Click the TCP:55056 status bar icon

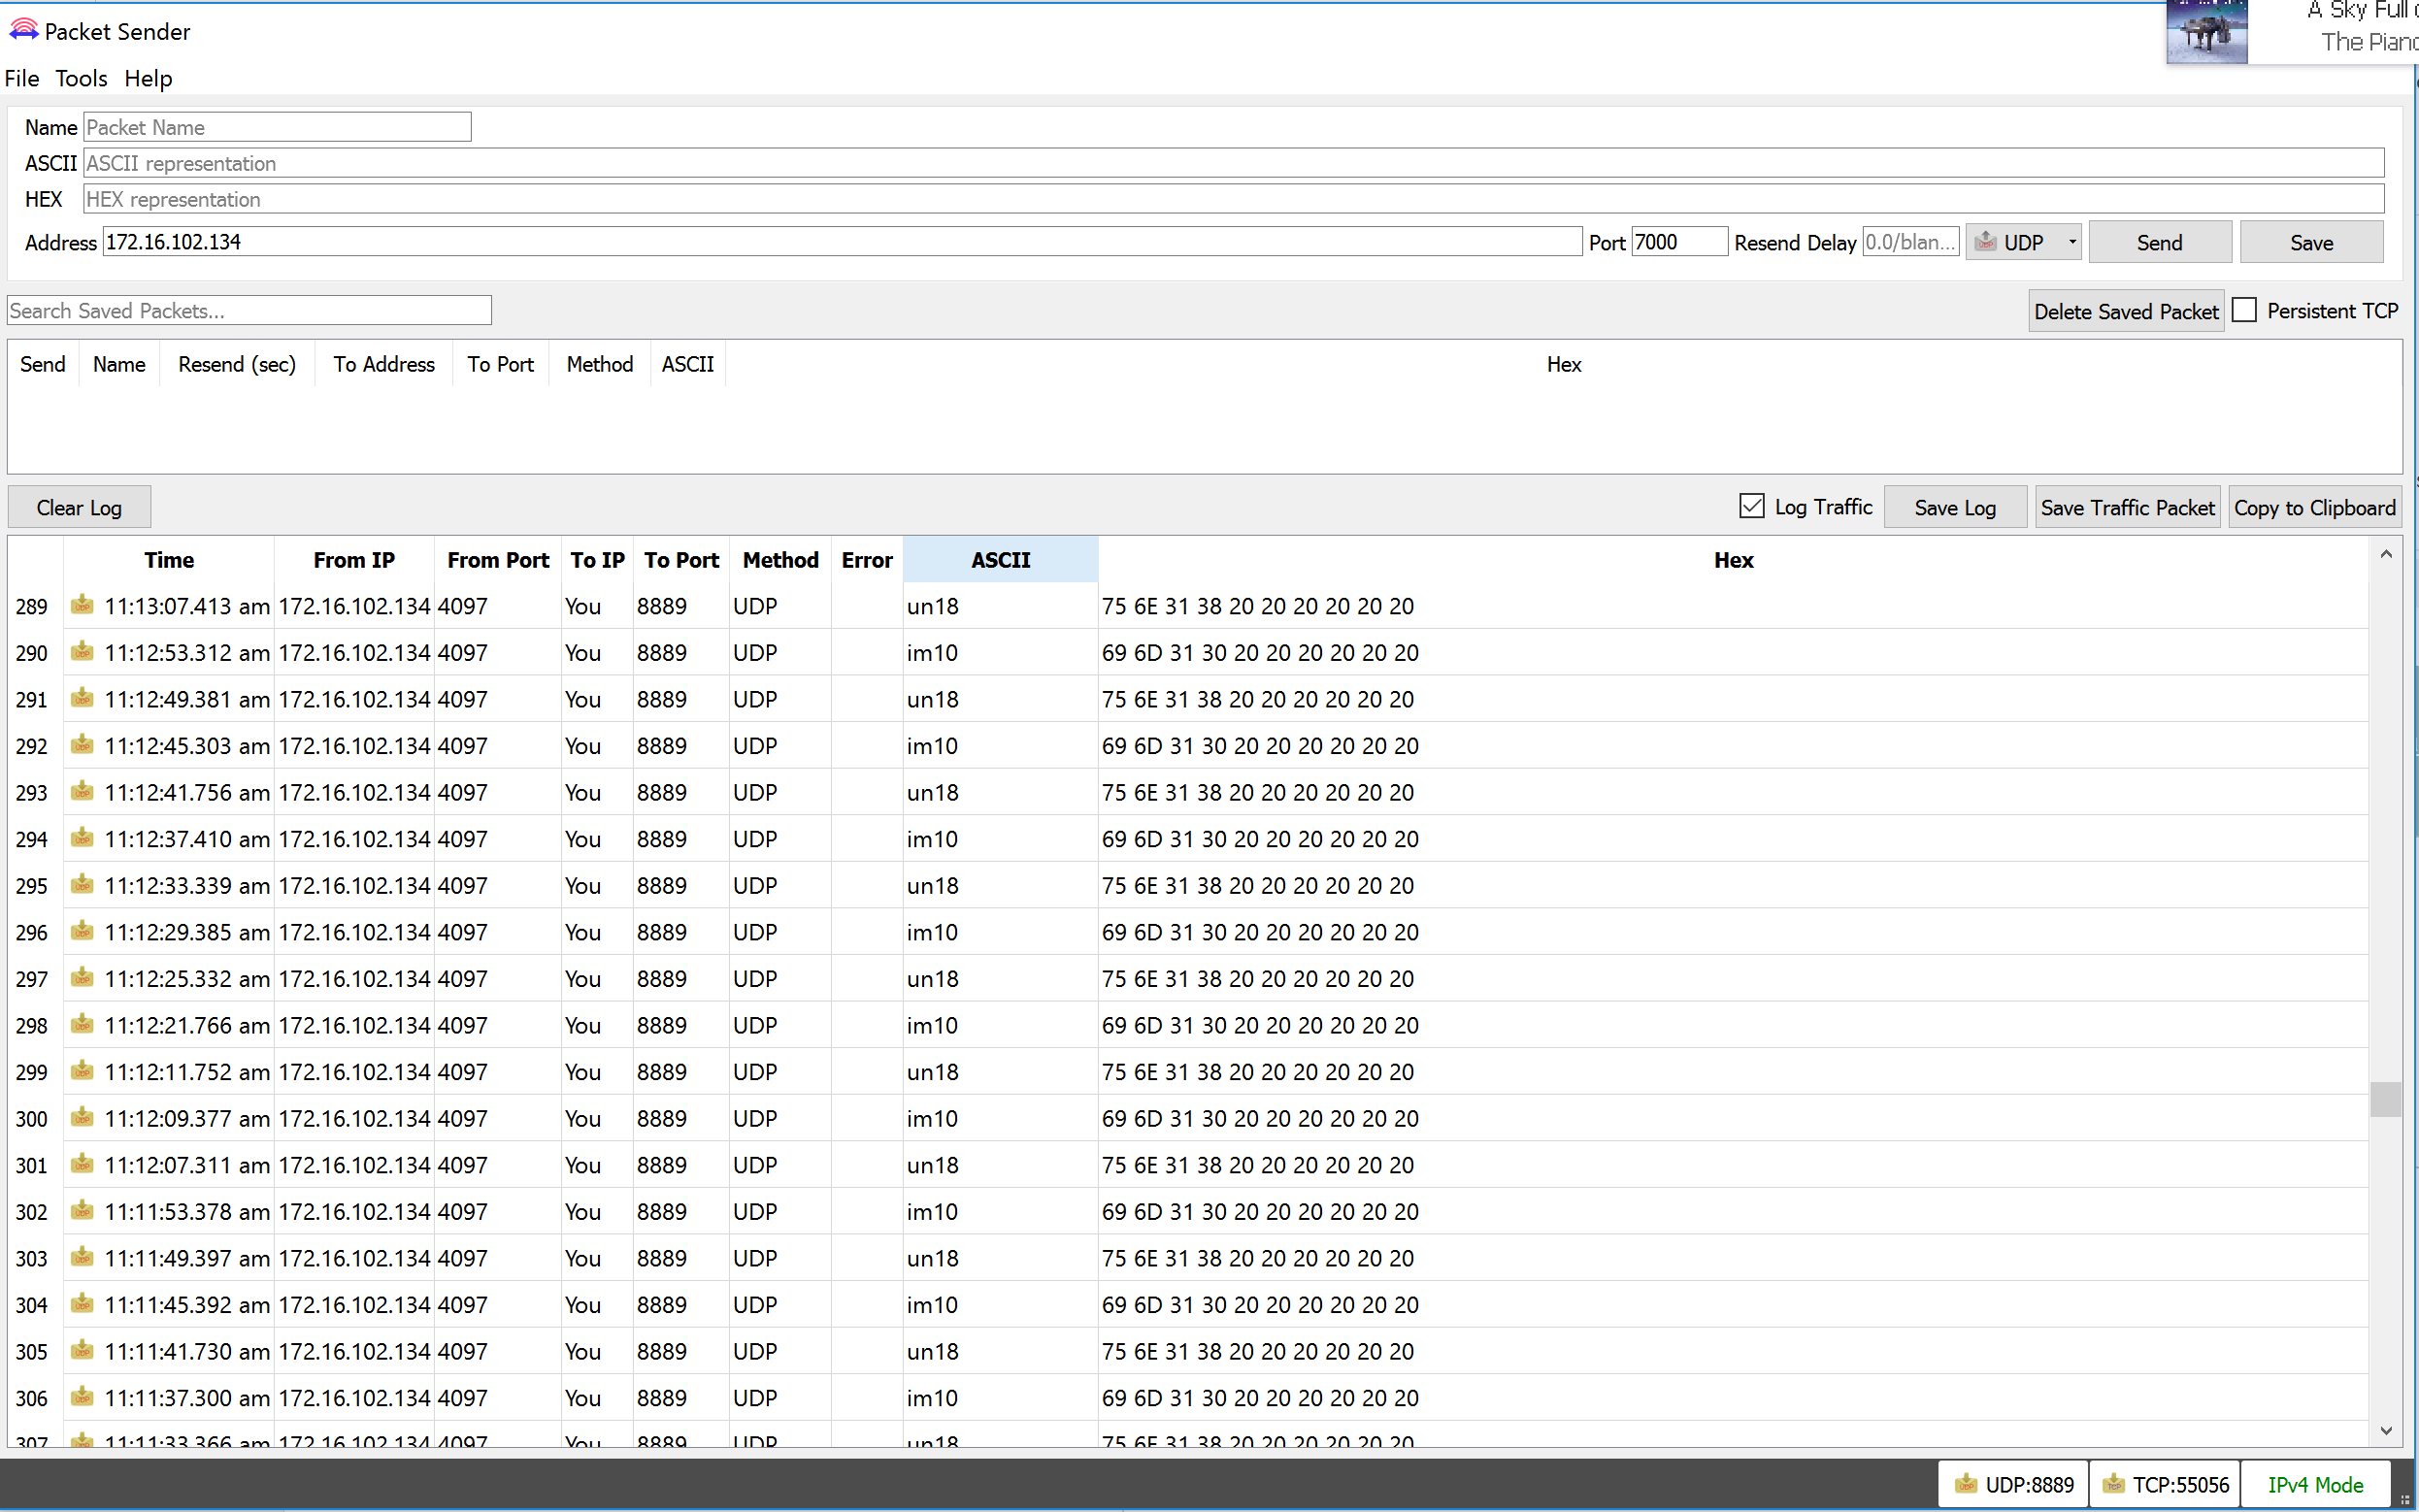pyautogui.click(x=2113, y=1484)
